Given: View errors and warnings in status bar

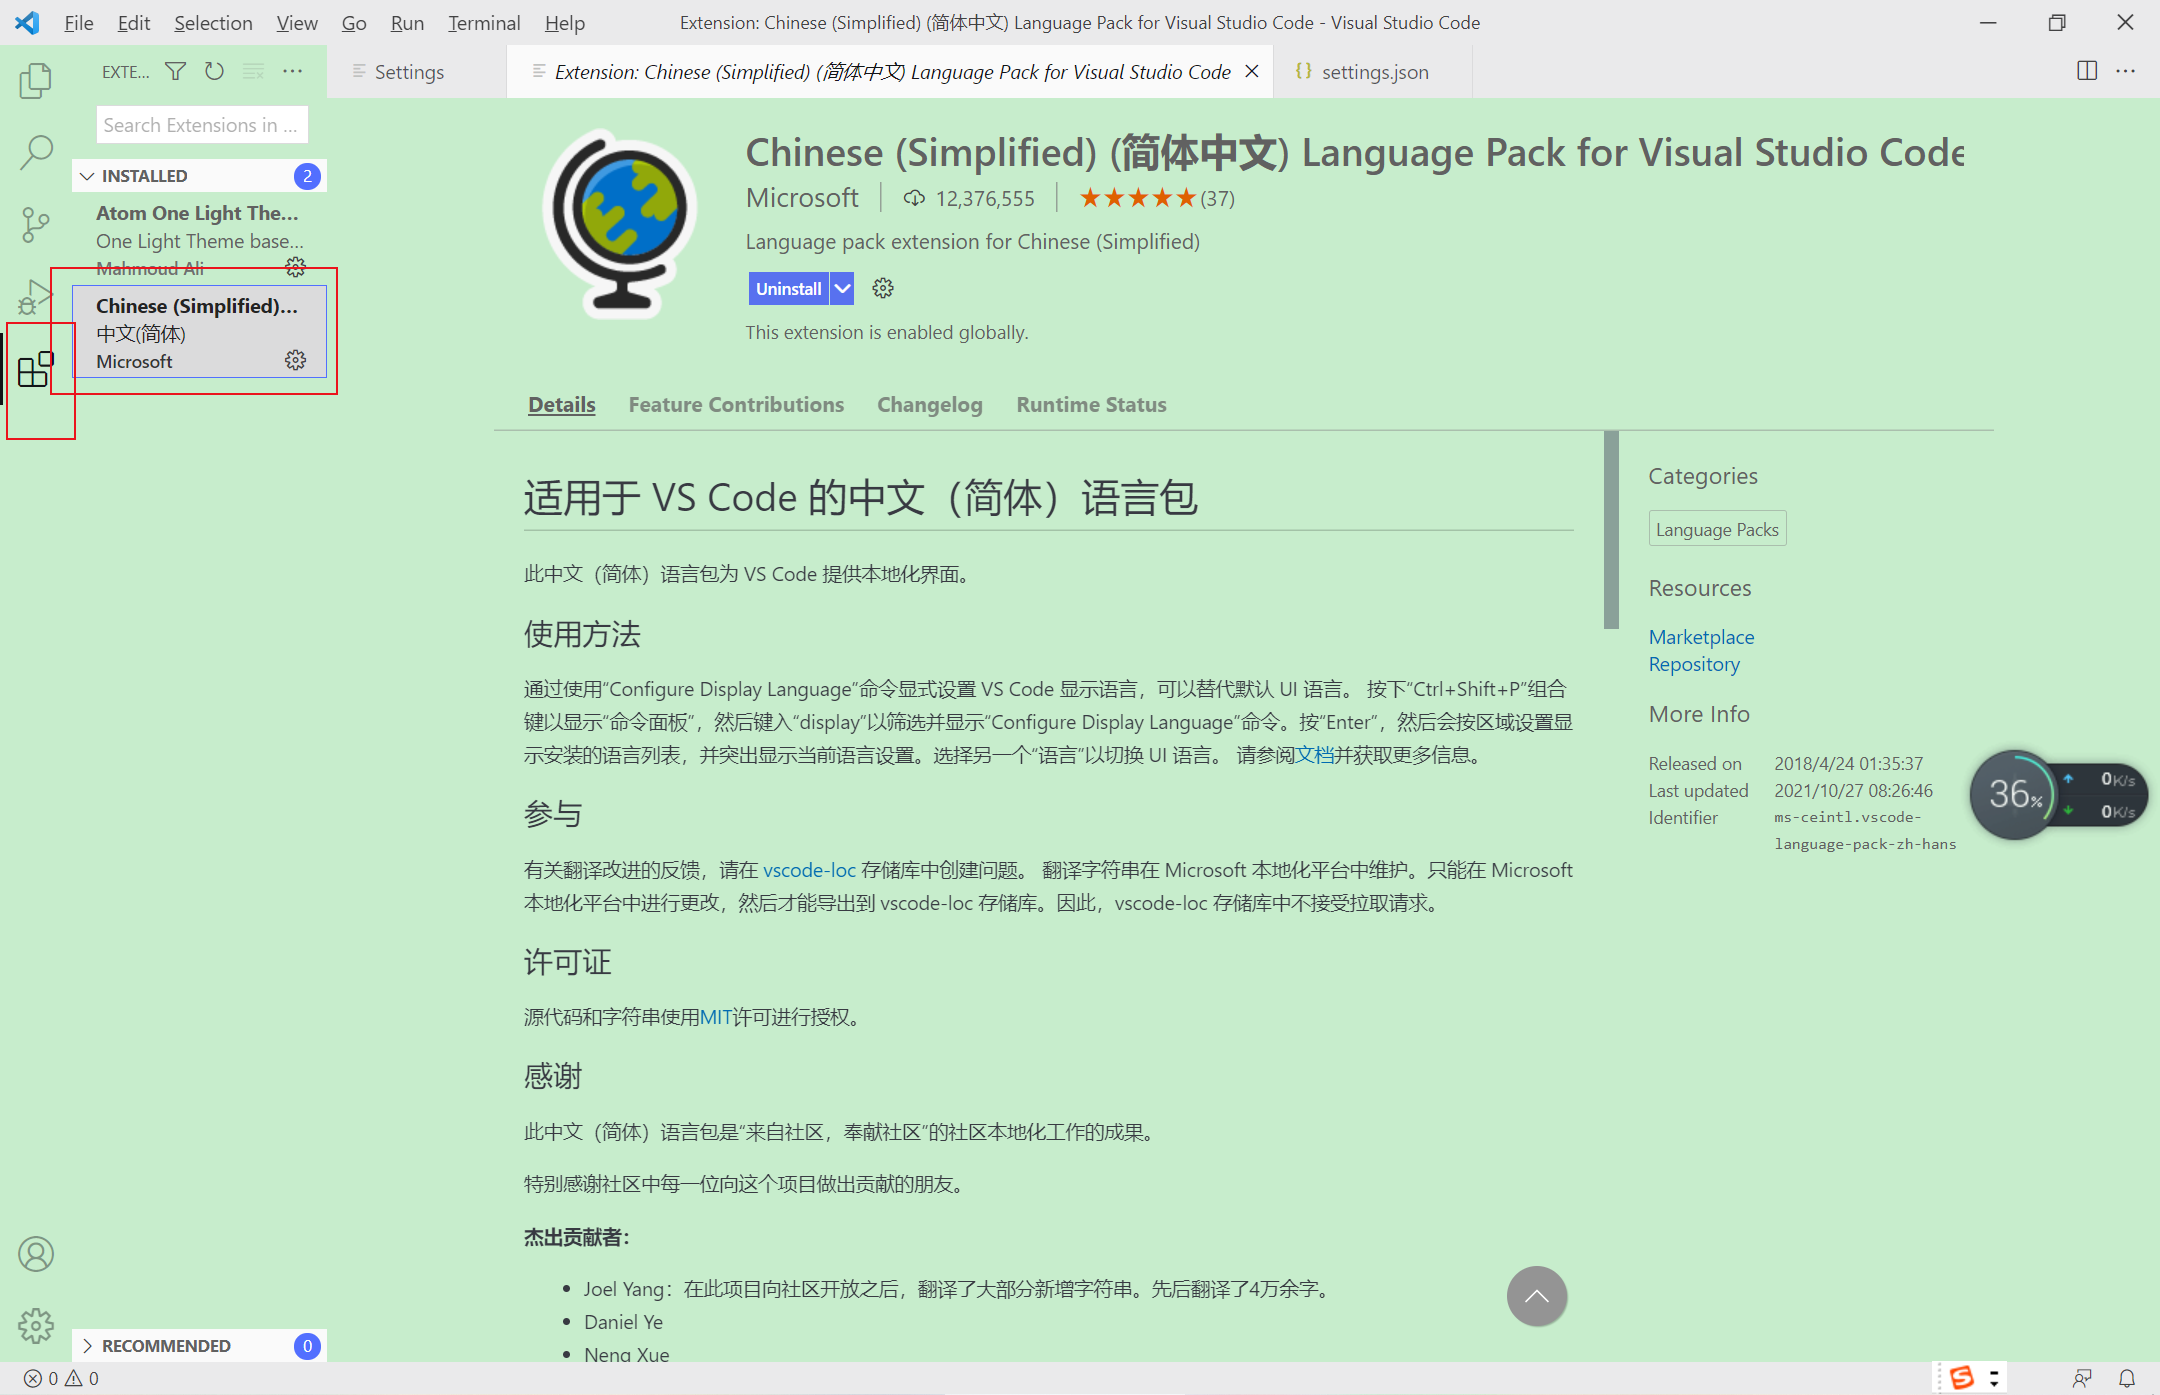Looking at the screenshot, I should point(62,1378).
